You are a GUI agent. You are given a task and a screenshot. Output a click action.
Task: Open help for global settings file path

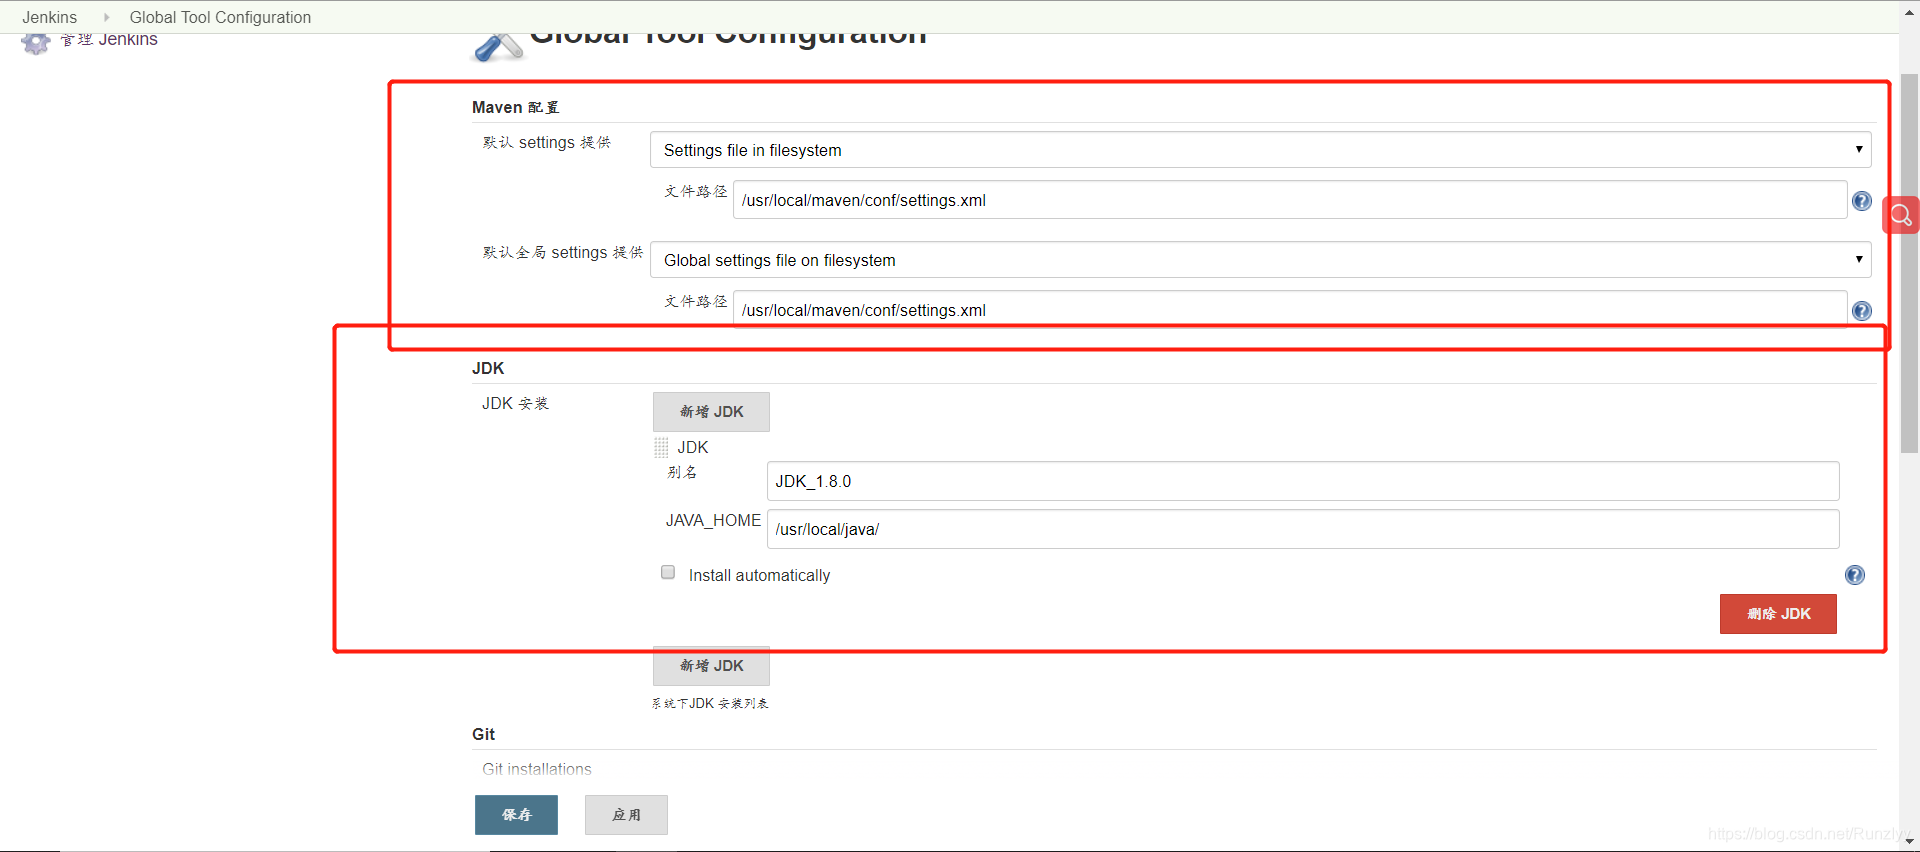(1861, 311)
